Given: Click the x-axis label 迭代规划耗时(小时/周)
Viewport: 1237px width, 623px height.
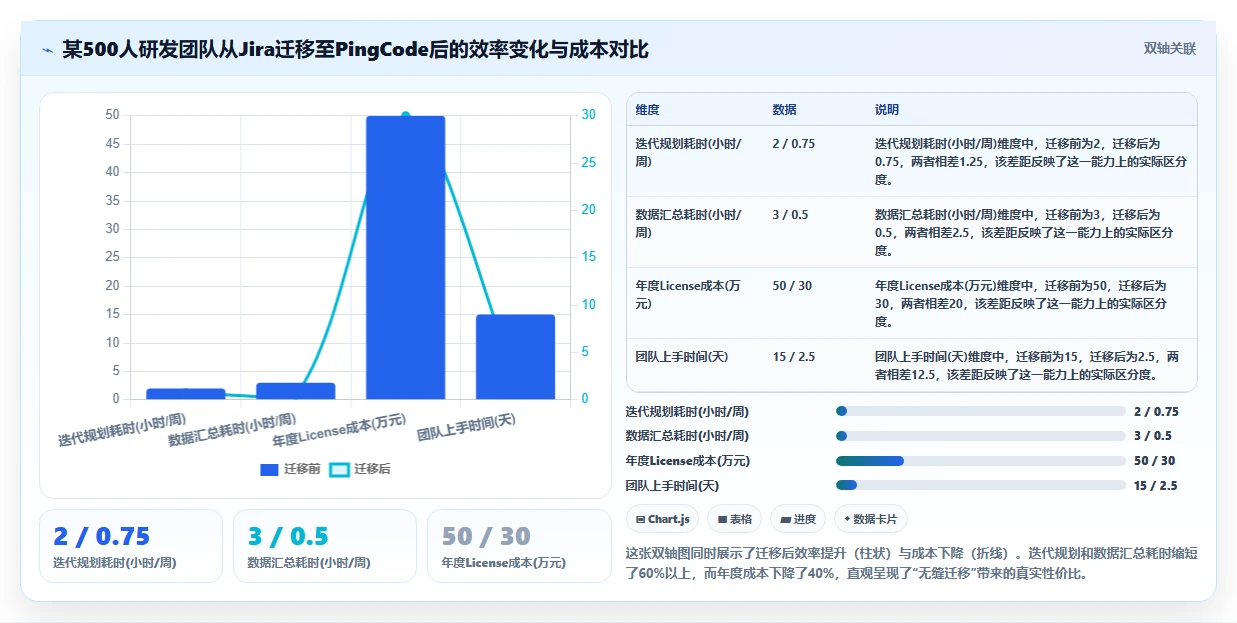Looking at the screenshot, I should (122, 430).
